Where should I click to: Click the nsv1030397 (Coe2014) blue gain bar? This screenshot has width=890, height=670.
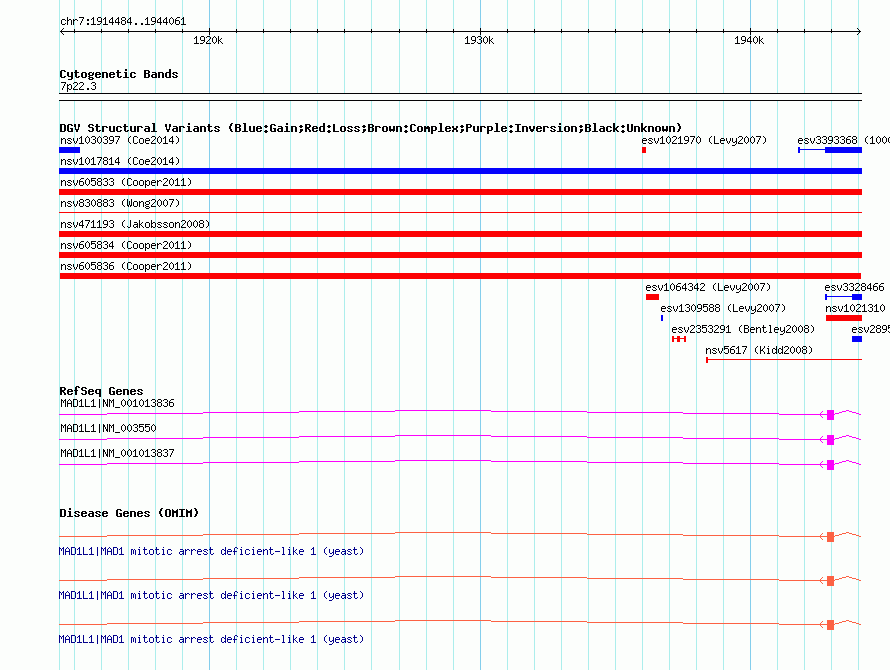(69, 150)
